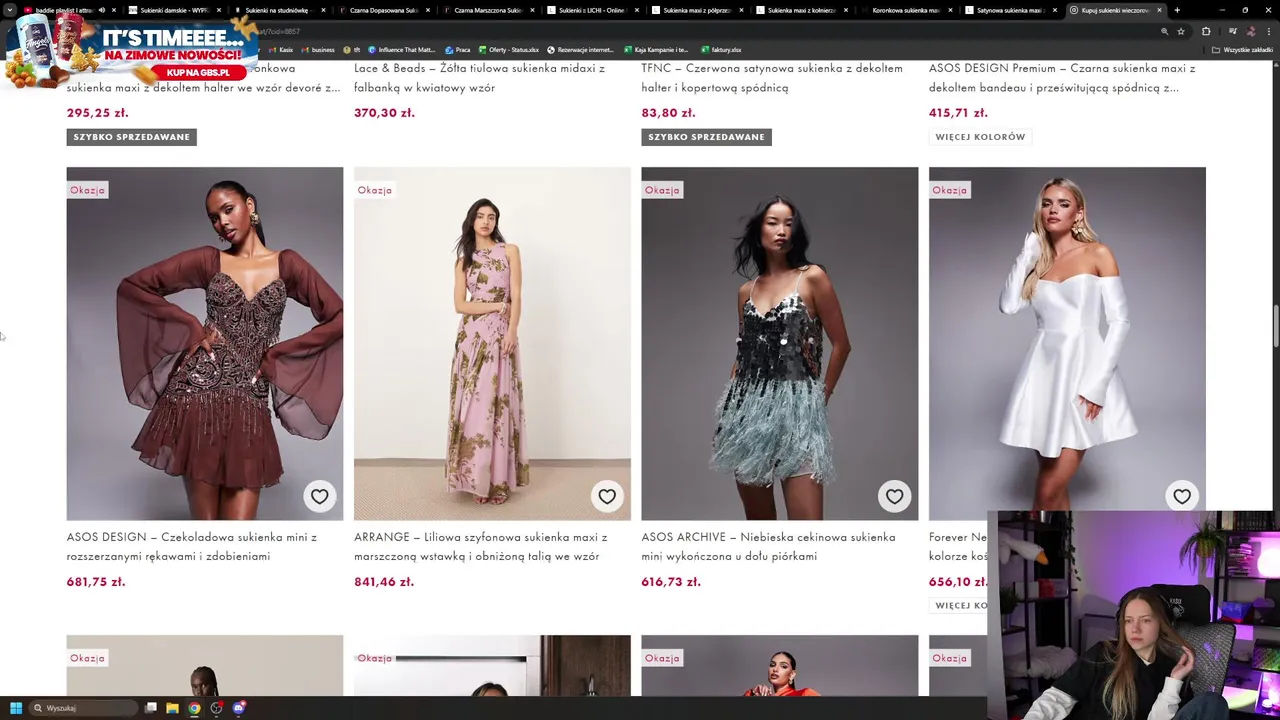Open the faktury.xlsx bookmark
Image resolution: width=1280 pixels, height=720 pixels.
[721, 50]
